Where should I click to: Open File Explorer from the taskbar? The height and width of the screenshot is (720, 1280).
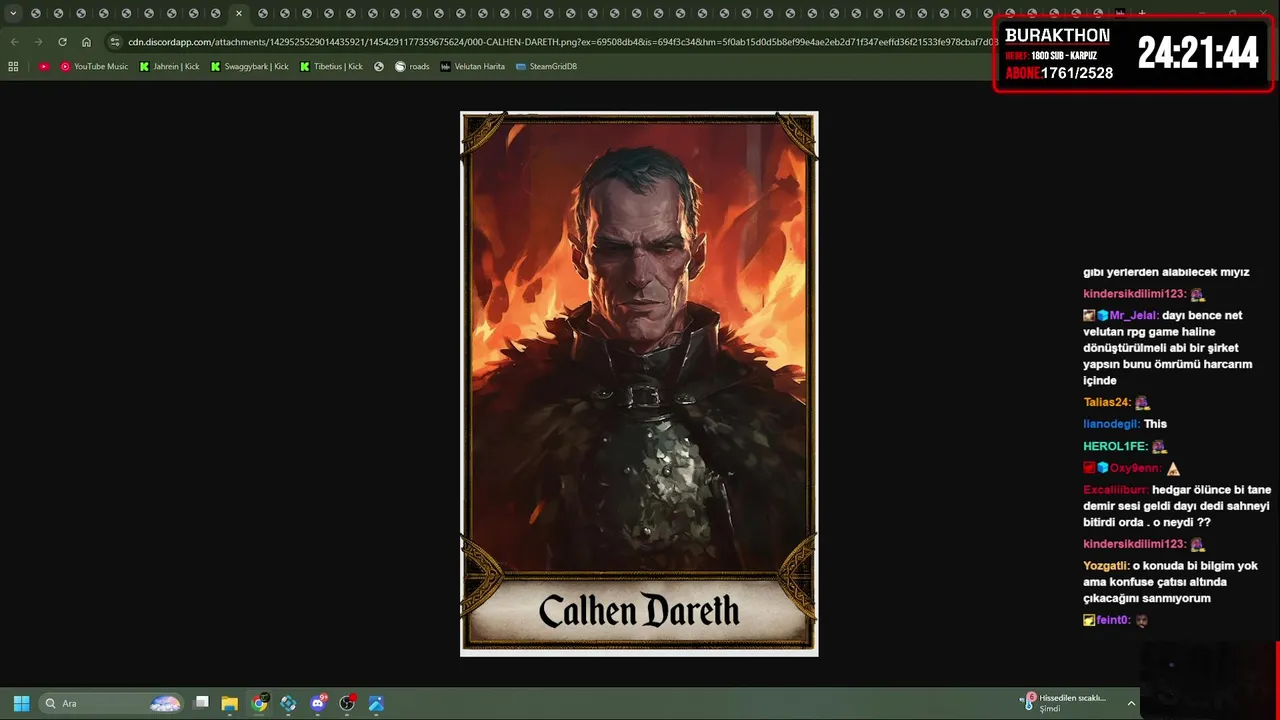229,703
